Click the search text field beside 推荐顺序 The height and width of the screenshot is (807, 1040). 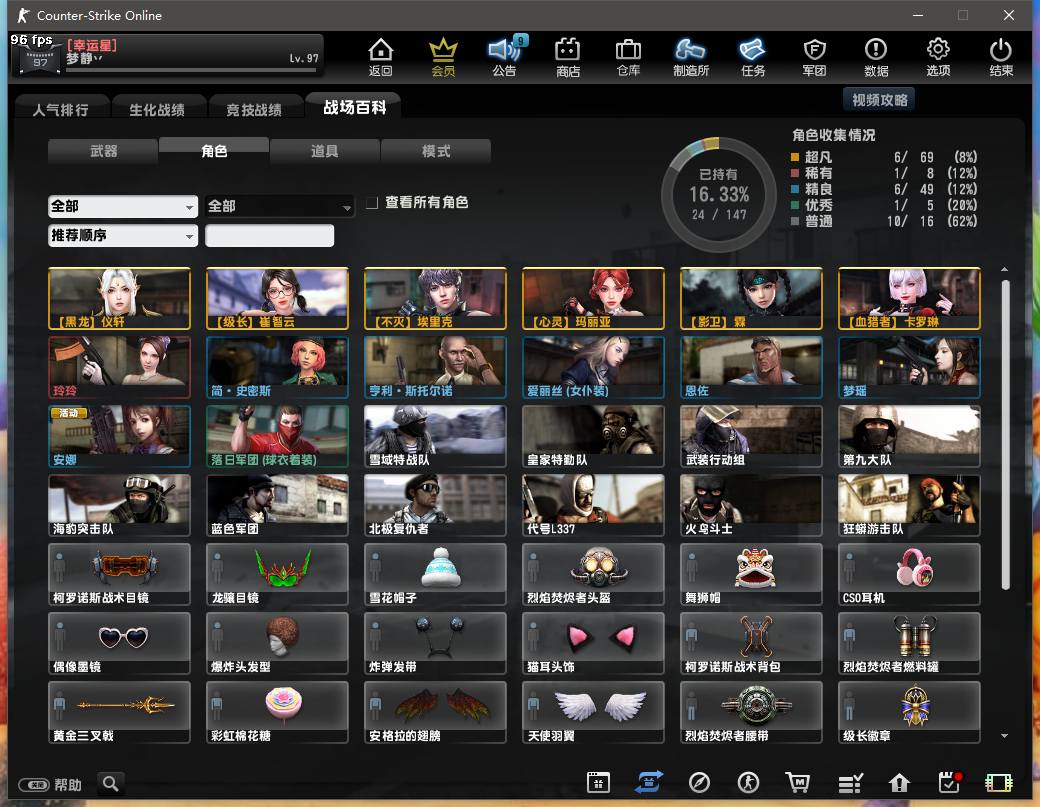(x=269, y=235)
